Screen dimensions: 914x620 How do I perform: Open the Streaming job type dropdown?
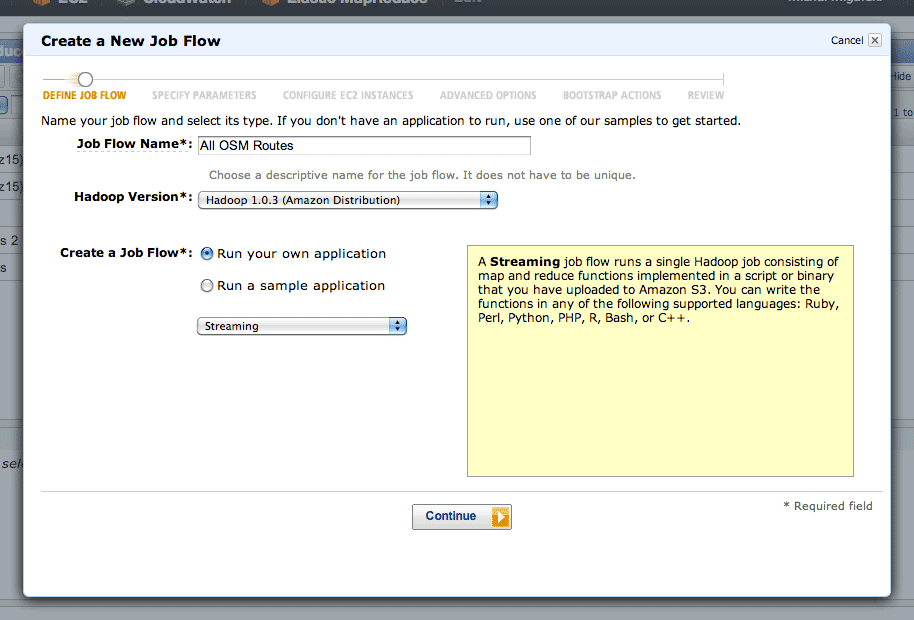(302, 326)
